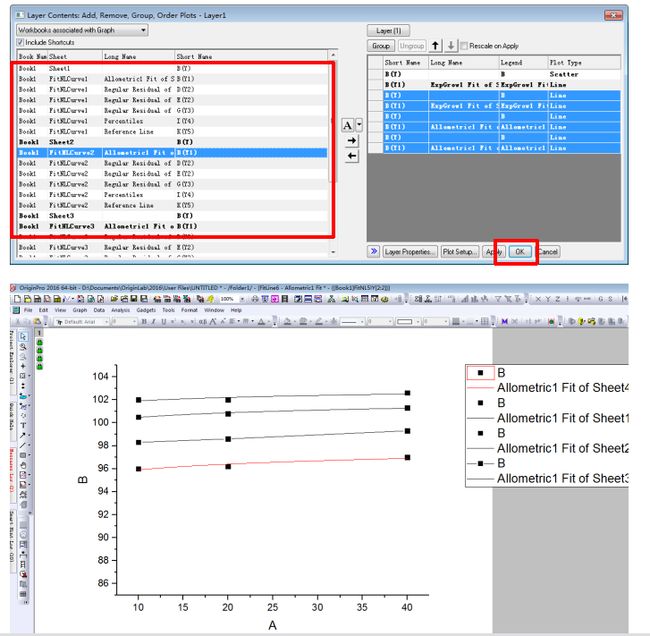Image resolution: width=650 pixels, height=636 pixels.
Task: Select the Screen Reader crosshair tool
Action: 23,366
